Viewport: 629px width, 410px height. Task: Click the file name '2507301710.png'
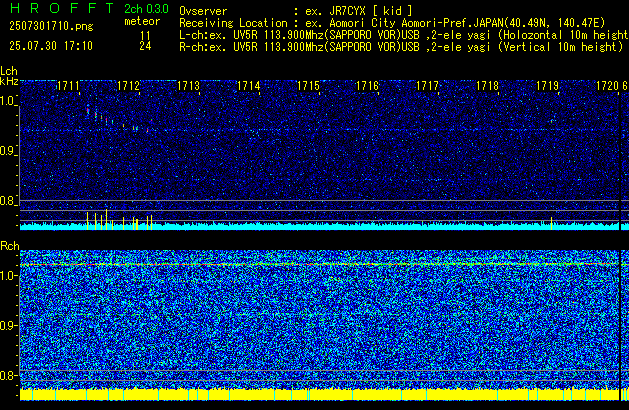[51, 26]
